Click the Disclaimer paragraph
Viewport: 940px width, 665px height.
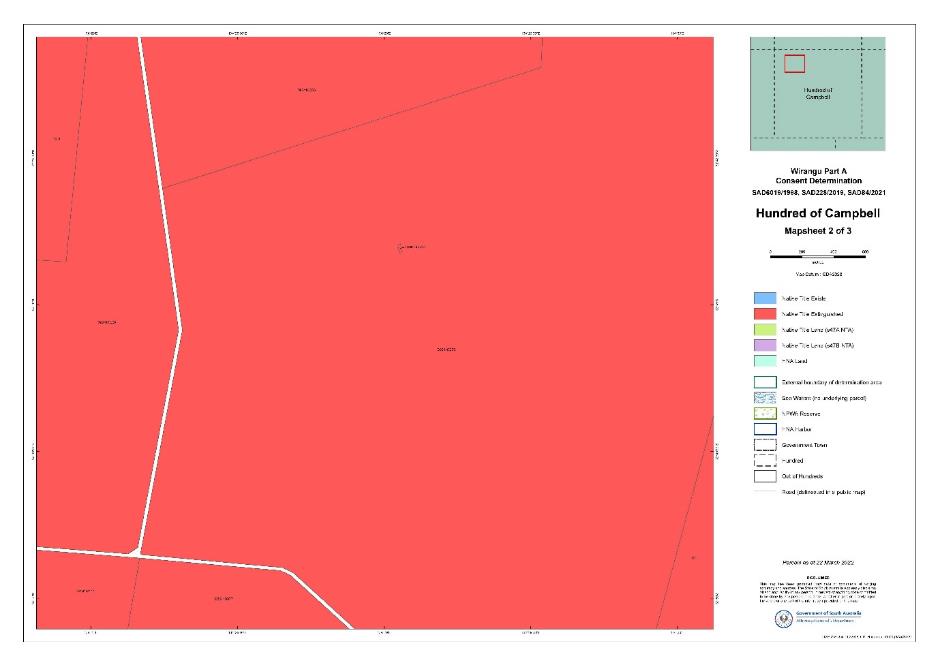point(818,591)
